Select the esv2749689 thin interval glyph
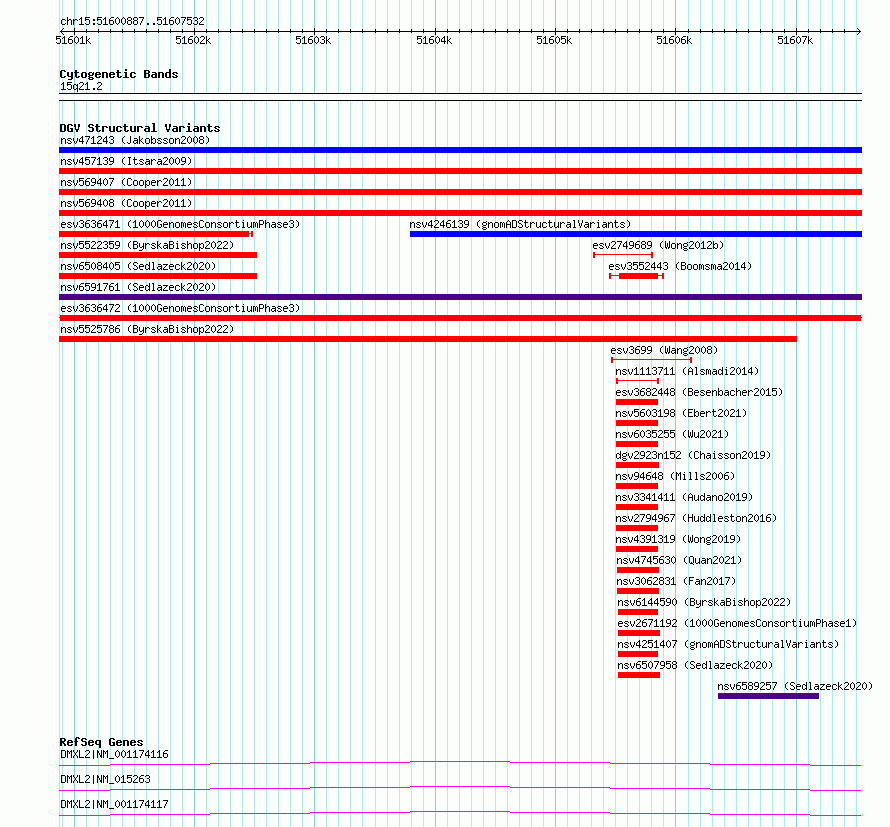The width and height of the screenshot is (890, 827). coord(623,255)
